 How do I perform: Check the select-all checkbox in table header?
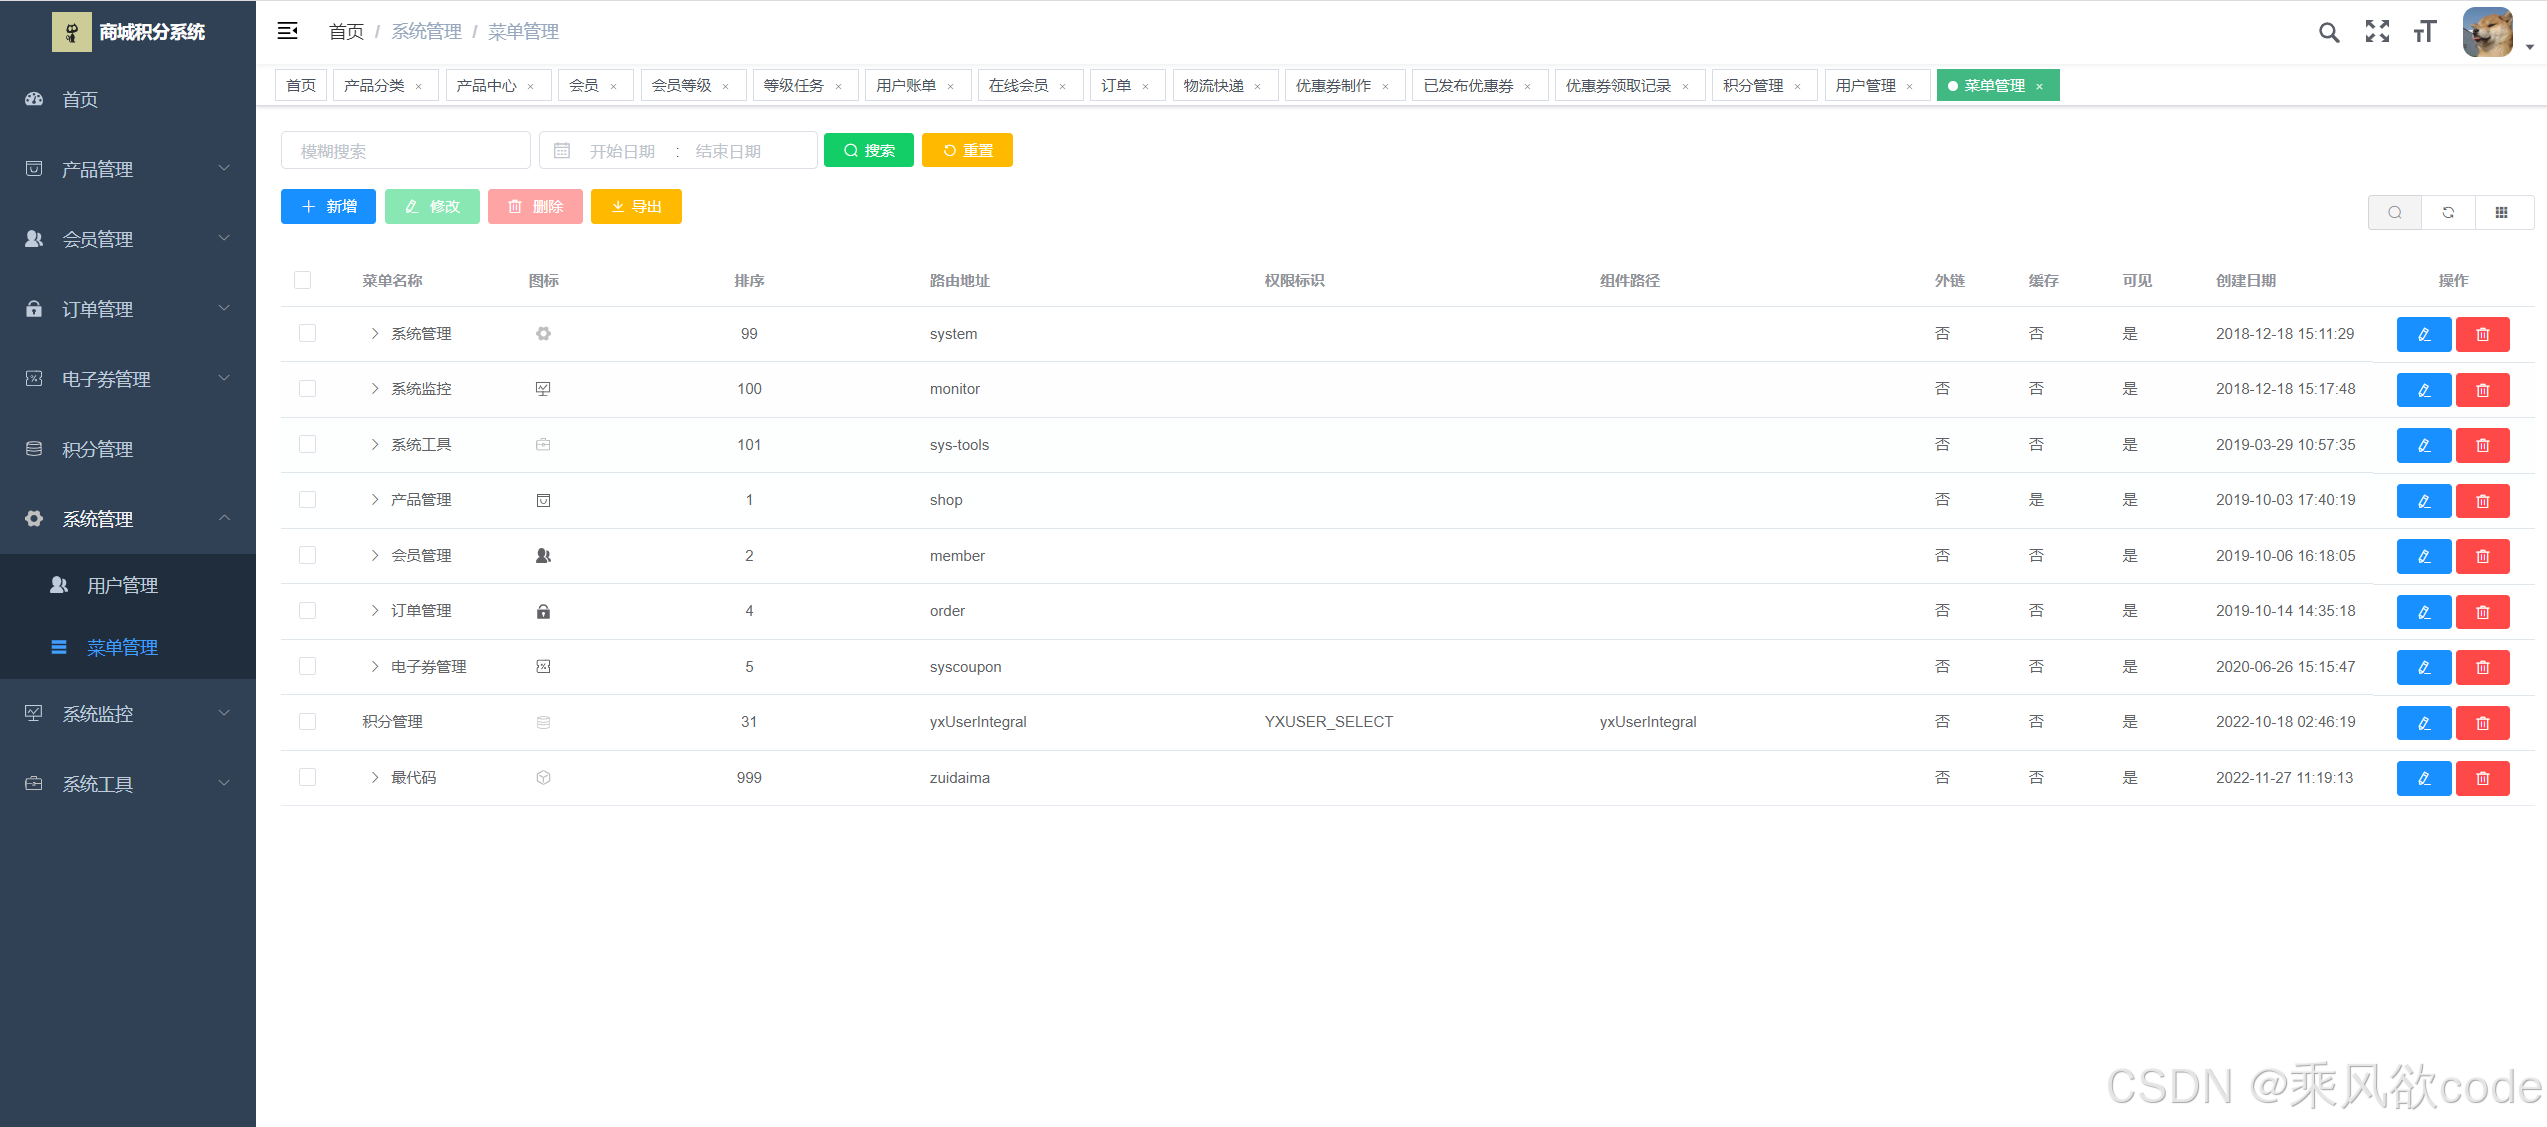tap(302, 280)
